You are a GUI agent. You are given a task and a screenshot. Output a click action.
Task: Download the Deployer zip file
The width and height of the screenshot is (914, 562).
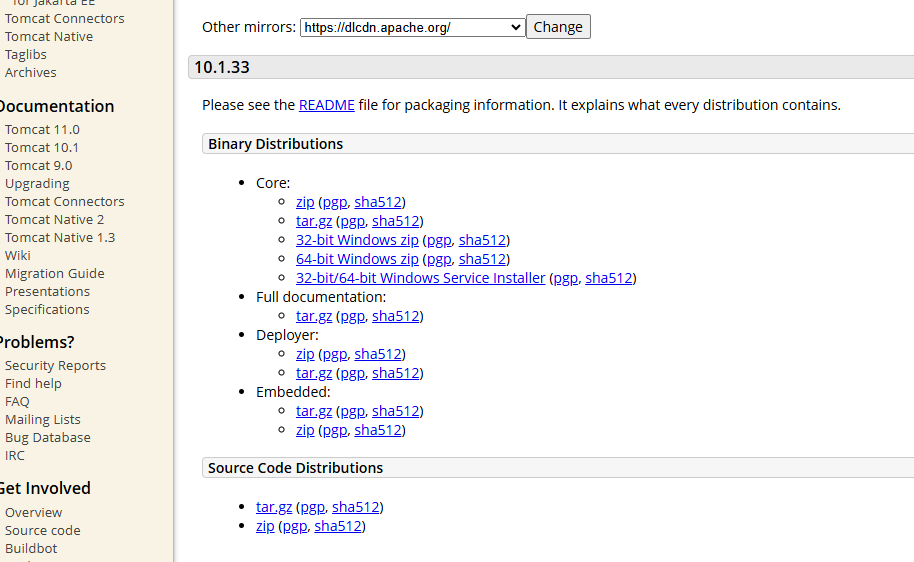(305, 354)
